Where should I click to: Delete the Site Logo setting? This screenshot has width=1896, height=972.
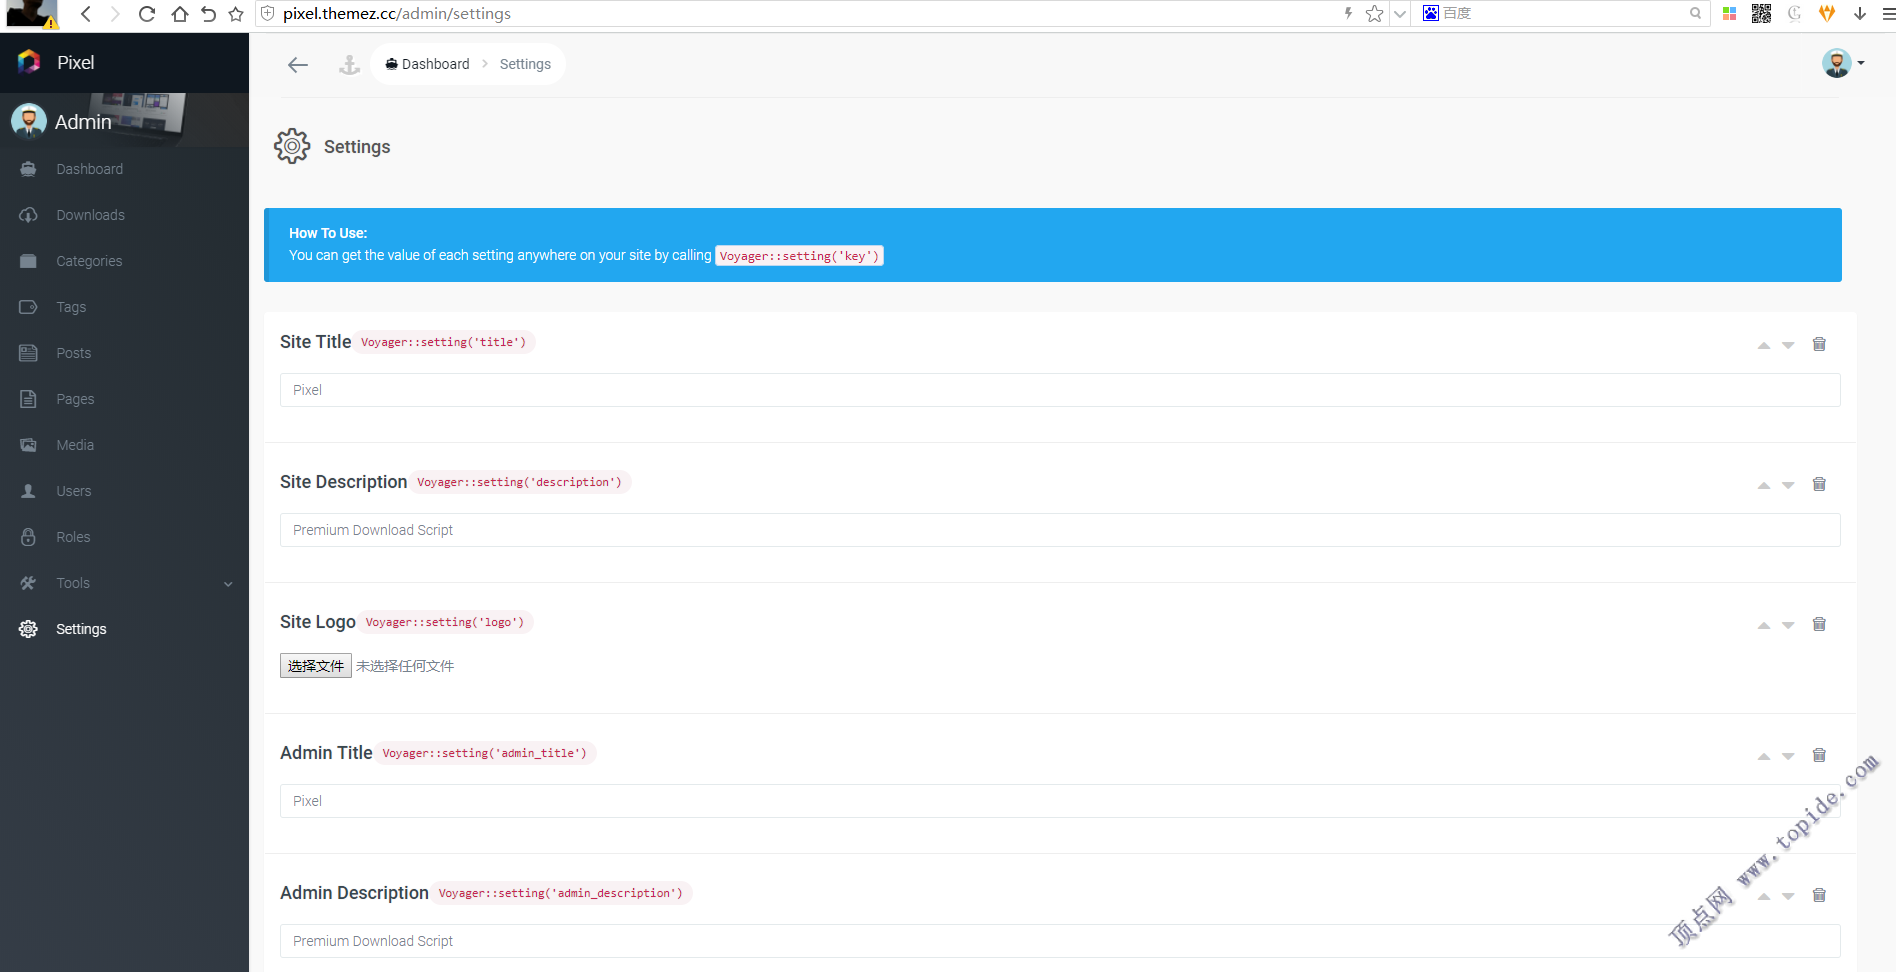pyautogui.click(x=1819, y=624)
